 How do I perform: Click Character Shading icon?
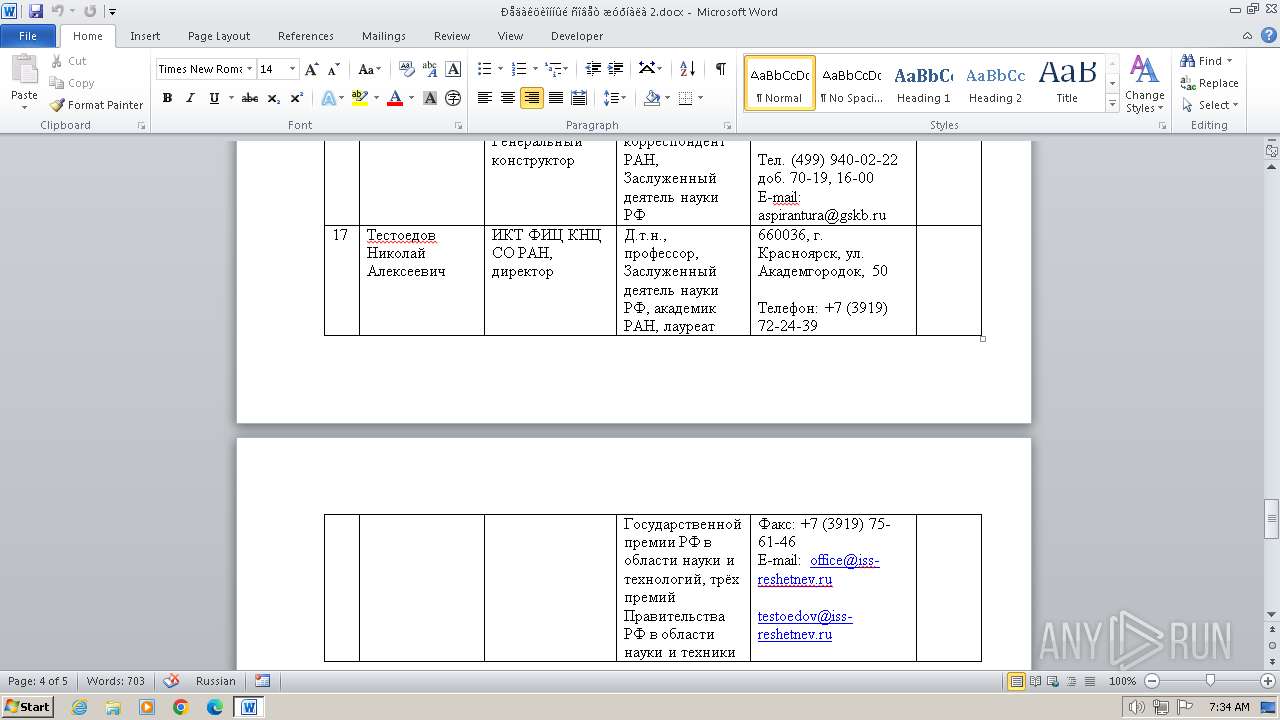pyautogui.click(x=430, y=98)
